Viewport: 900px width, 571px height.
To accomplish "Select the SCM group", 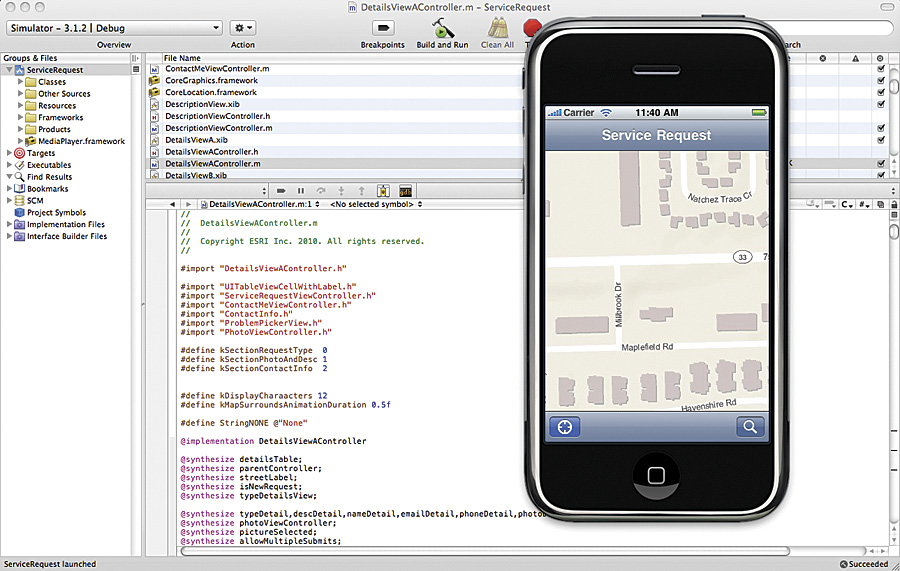I will tap(35, 201).
